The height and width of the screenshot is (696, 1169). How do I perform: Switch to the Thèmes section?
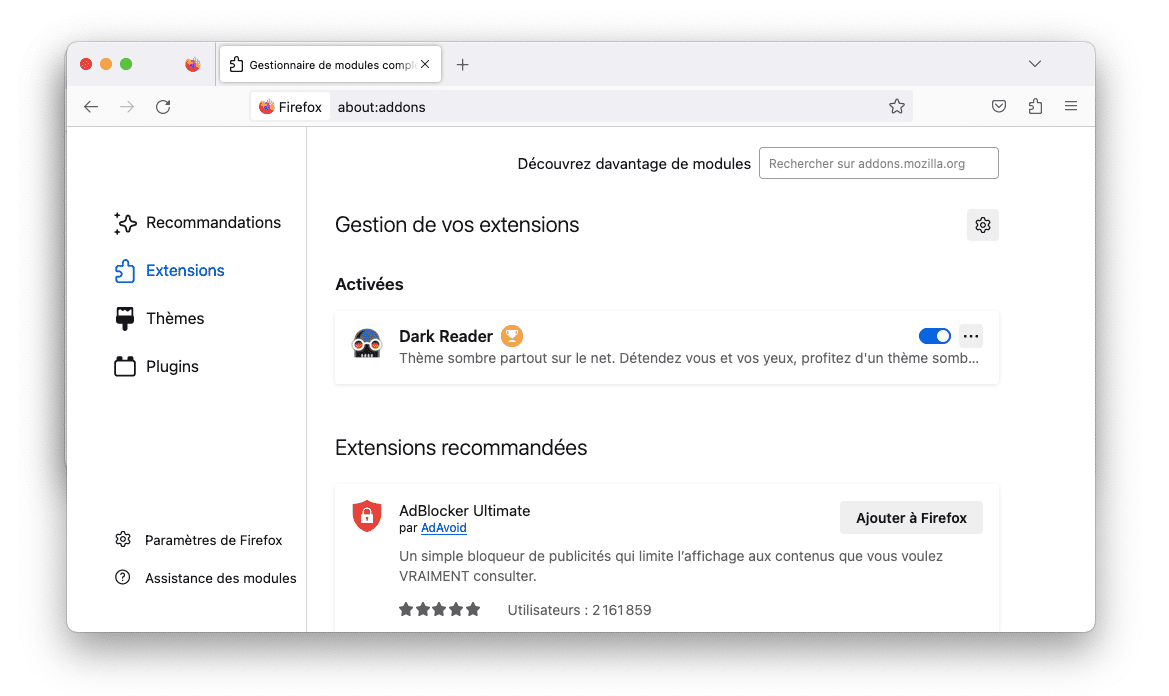tap(175, 319)
